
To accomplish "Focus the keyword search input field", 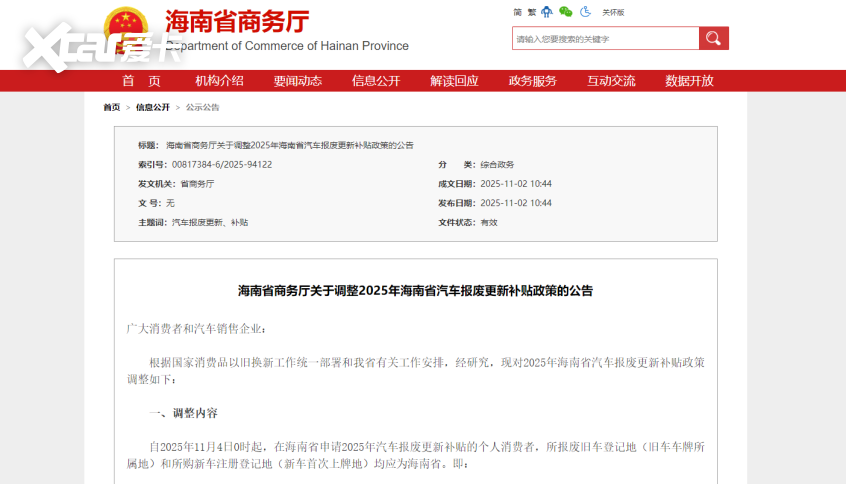I will [605, 38].
